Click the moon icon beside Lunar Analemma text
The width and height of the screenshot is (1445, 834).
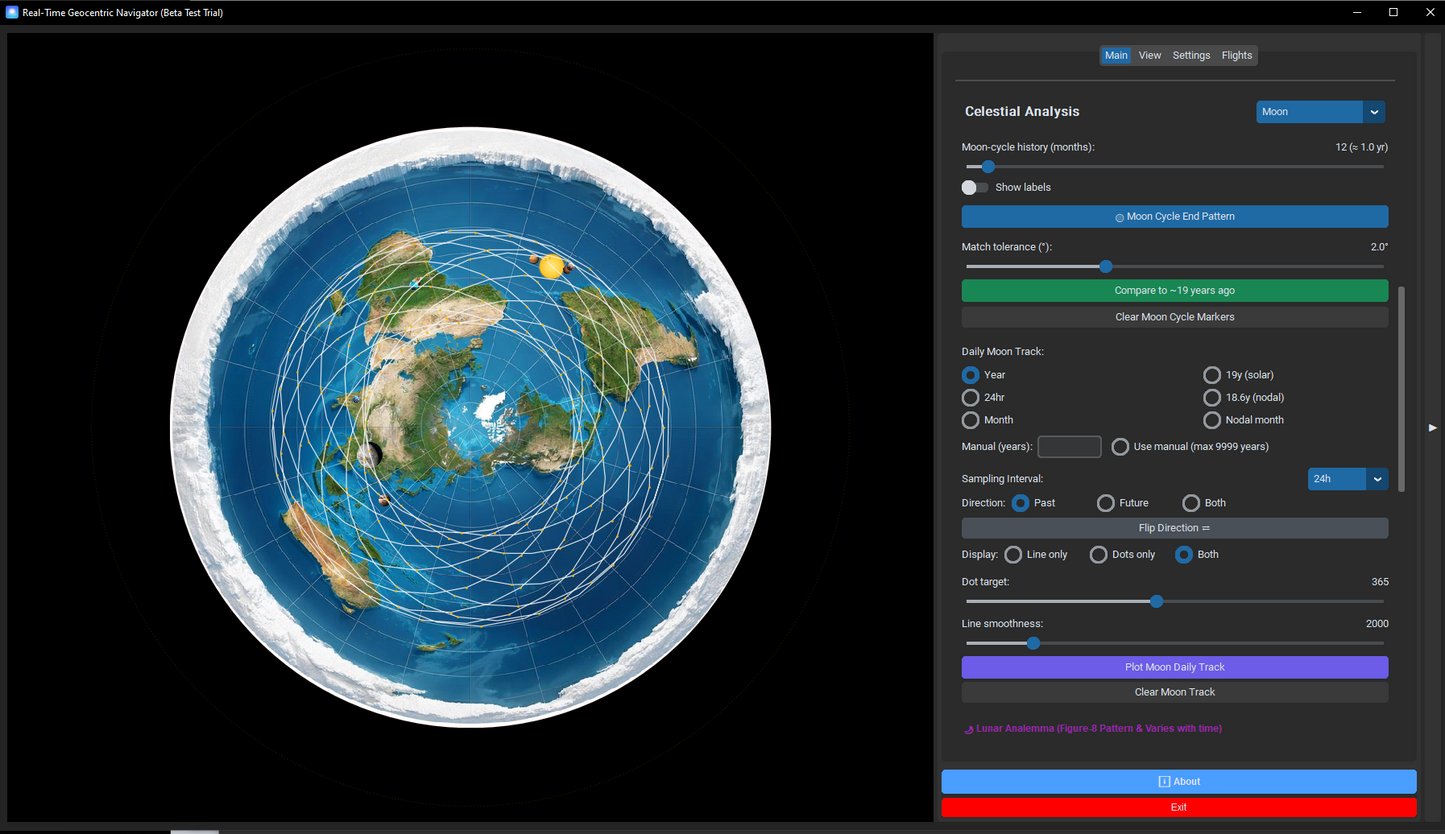pos(967,728)
